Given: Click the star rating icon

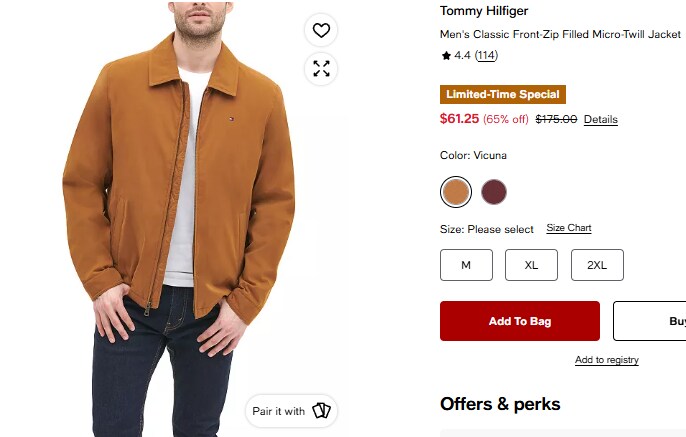Looking at the screenshot, I should [446, 56].
